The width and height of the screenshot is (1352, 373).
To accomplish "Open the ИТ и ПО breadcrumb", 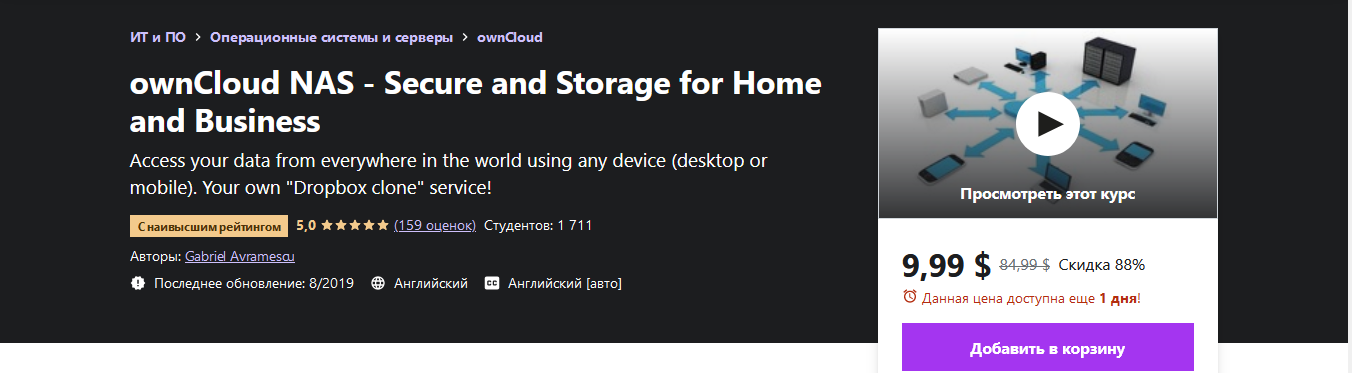I will 158,38.
